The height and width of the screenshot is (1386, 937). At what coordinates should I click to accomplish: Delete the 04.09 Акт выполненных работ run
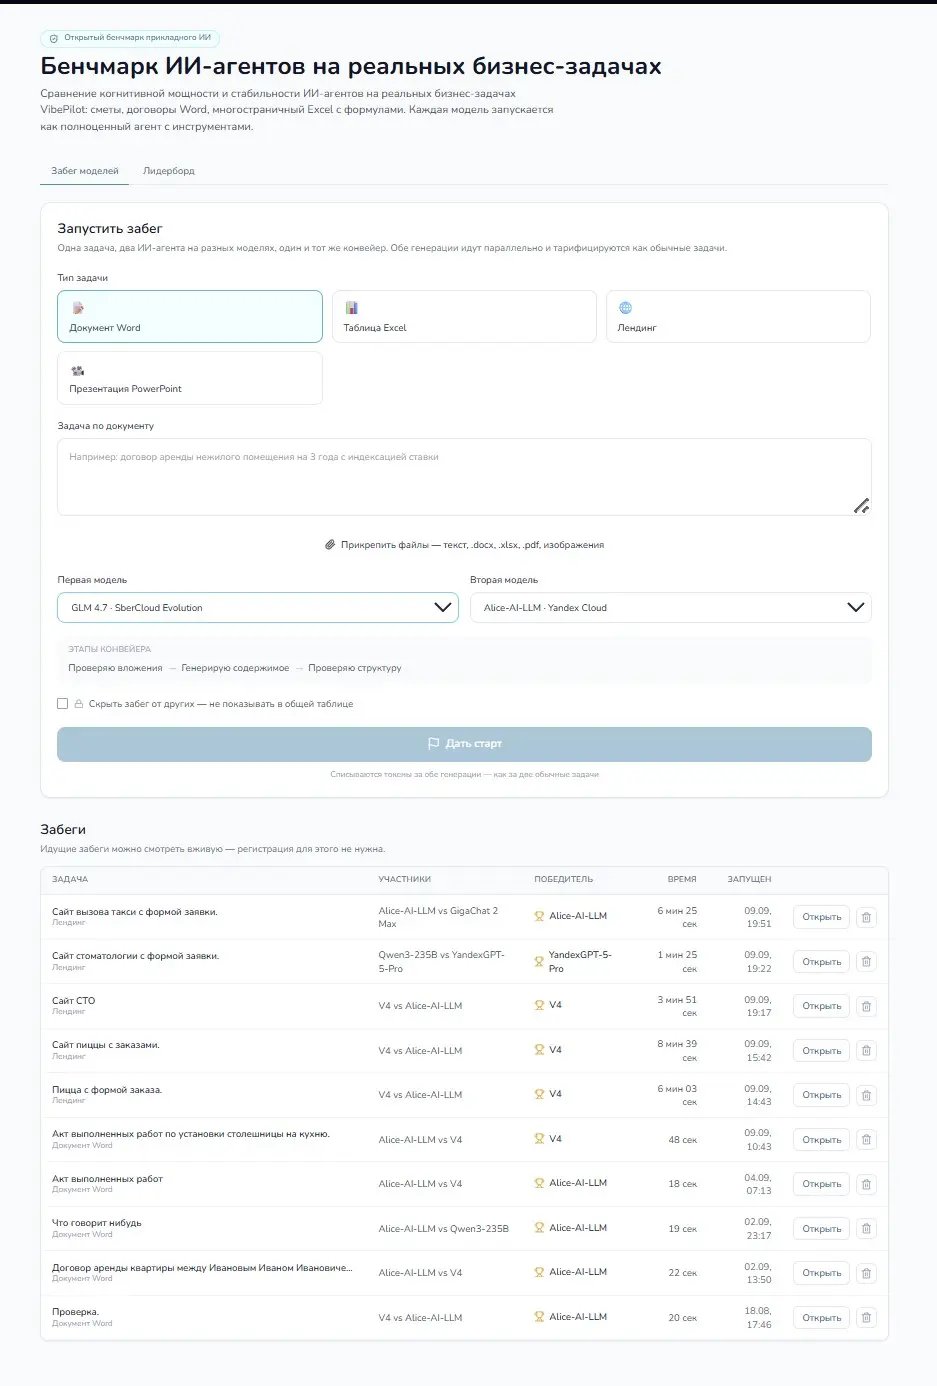(x=866, y=1184)
